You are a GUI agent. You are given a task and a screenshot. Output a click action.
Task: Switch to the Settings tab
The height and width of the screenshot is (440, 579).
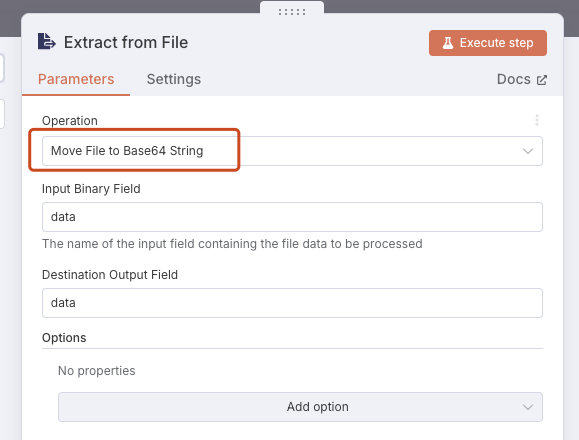pyautogui.click(x=174, y=79)
